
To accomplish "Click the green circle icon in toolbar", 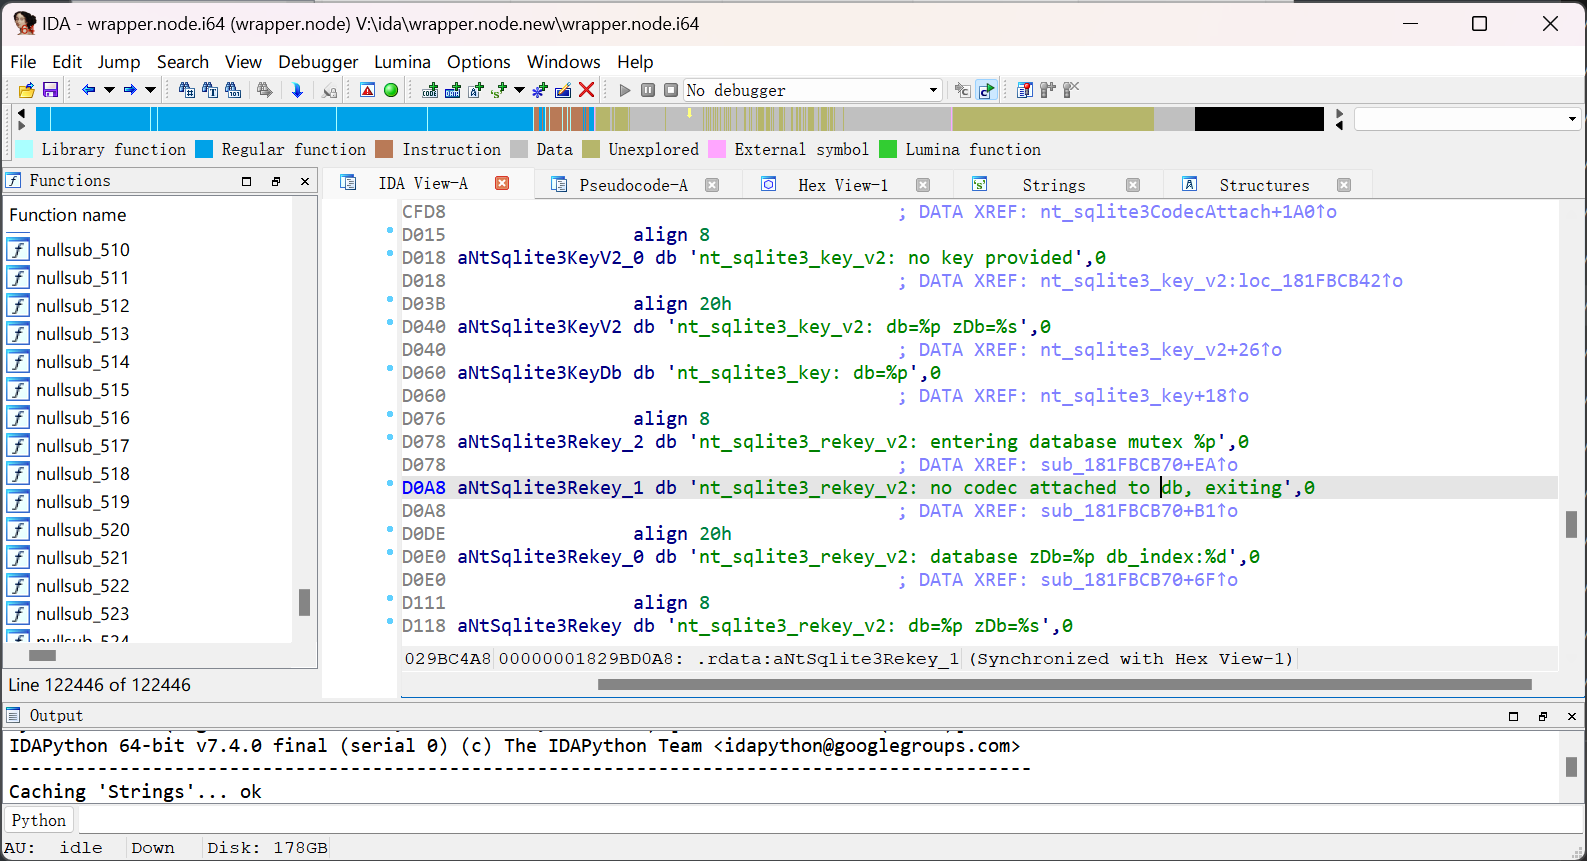I will click(x=391, y=90).
